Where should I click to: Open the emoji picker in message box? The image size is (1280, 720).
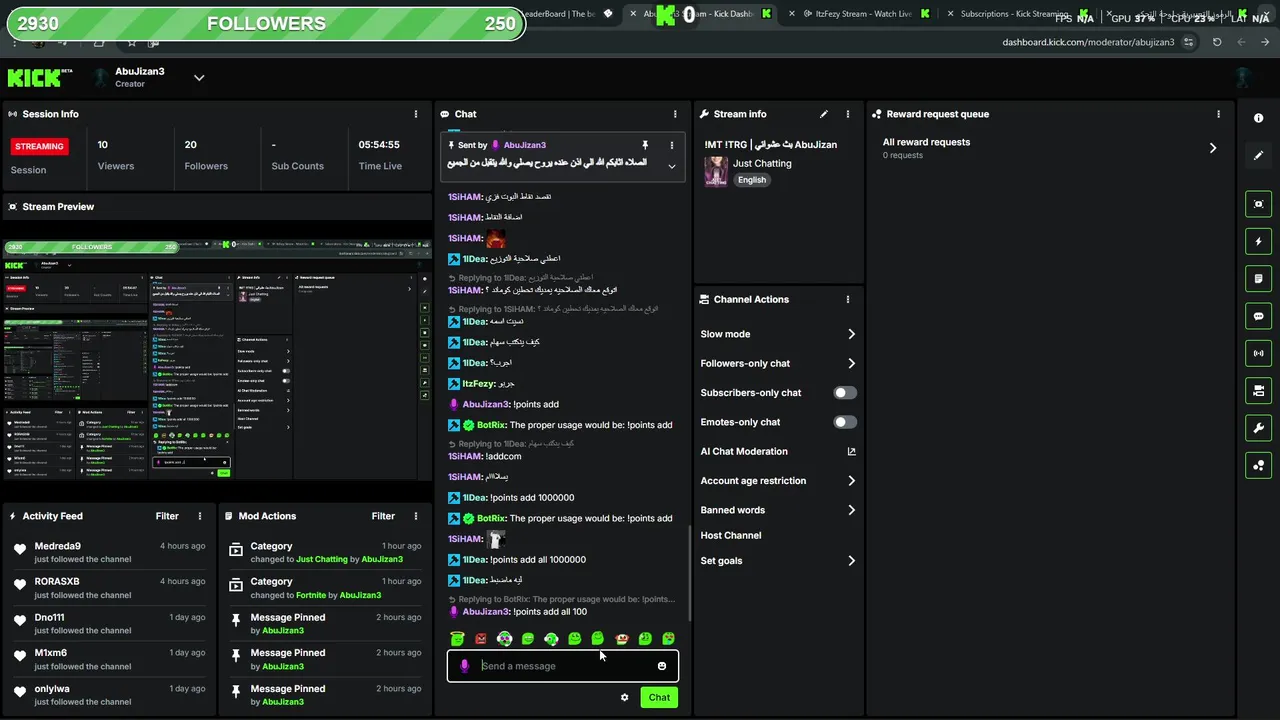click(x=662, y=666)
